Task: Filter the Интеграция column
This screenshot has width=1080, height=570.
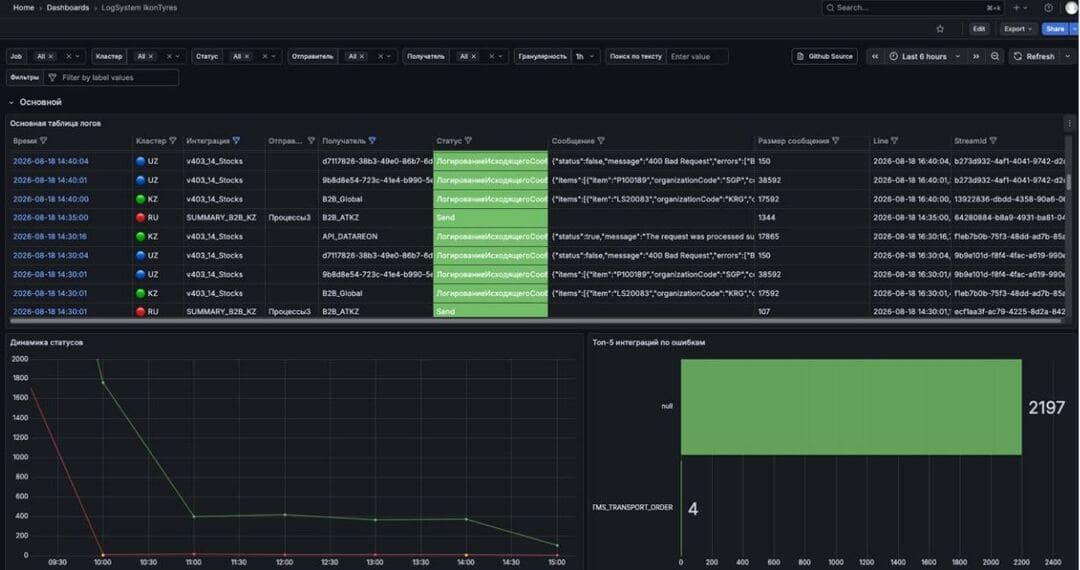Action: [x=236, y=141]
